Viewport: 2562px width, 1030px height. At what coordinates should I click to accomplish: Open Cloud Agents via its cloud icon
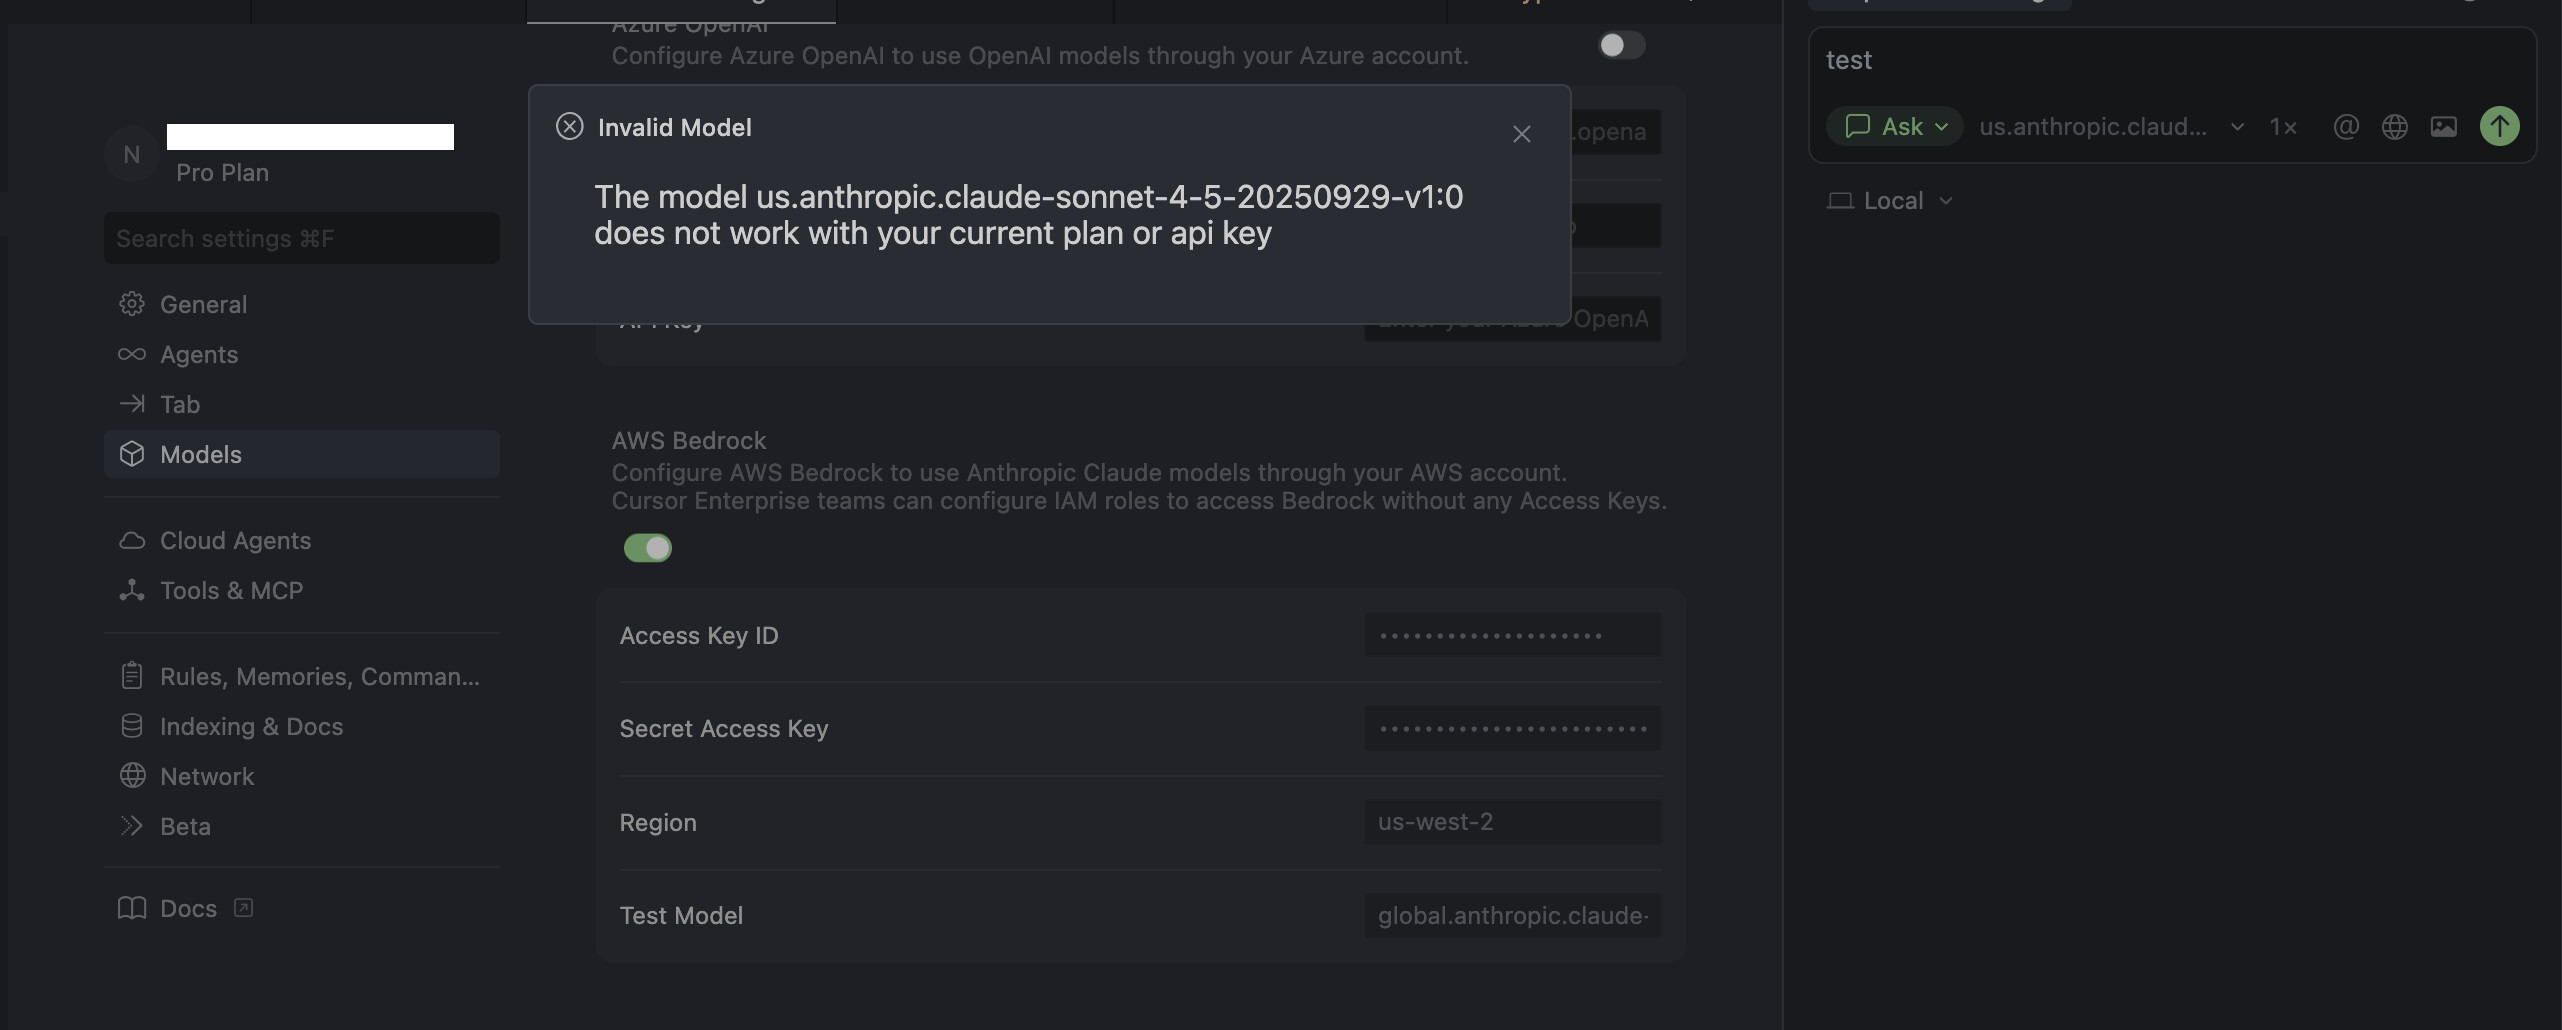[132, 540]
